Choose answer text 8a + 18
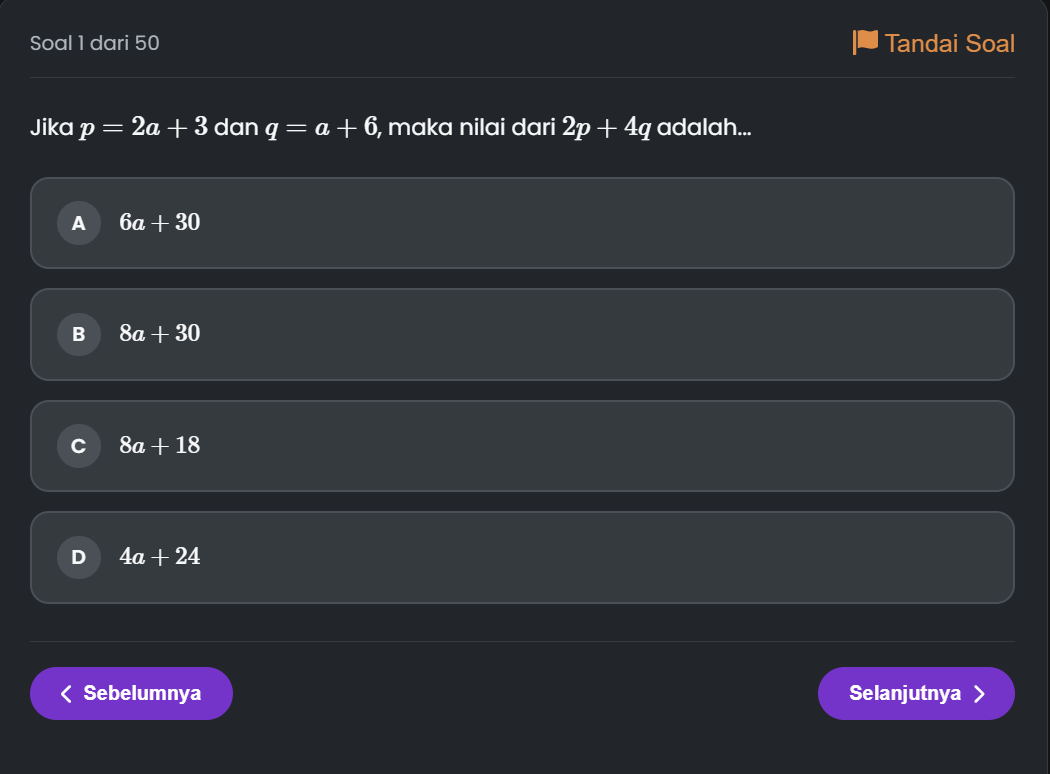Screen dimensions: 1050x774 pyautogui.click(x=160, y=445)
